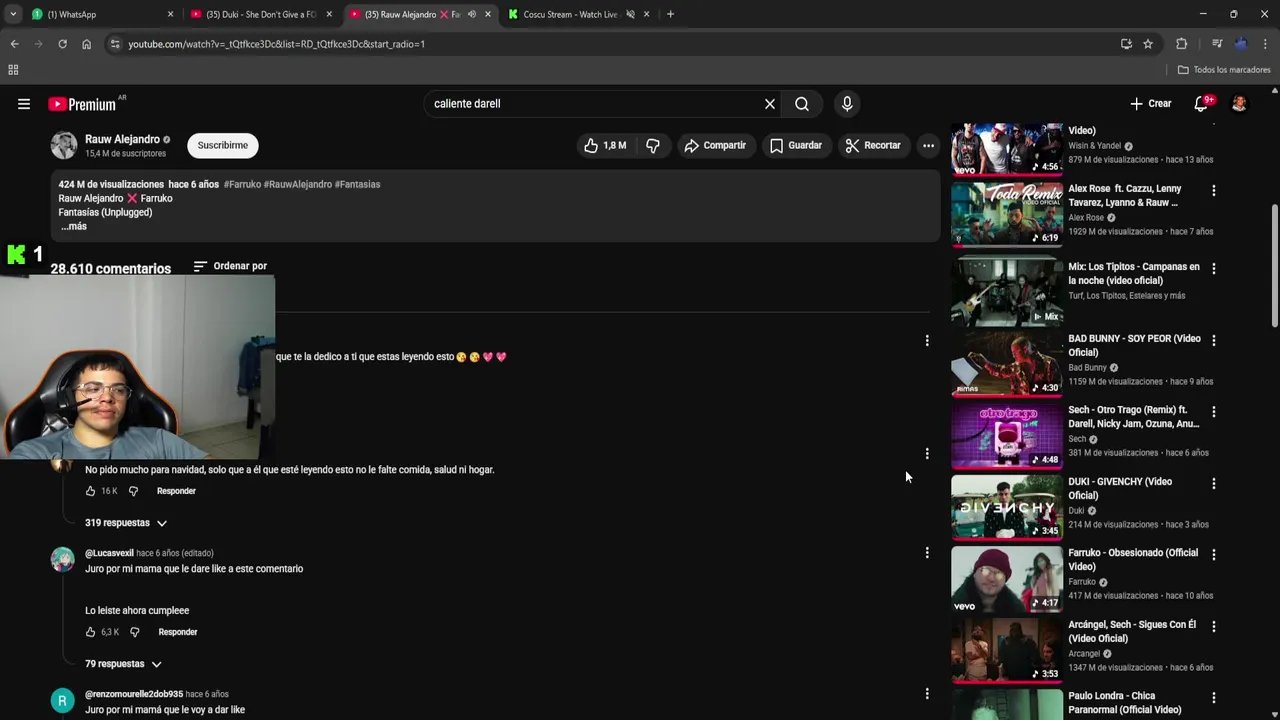Open browser extensions puzzle icon

pos(1181,44)
